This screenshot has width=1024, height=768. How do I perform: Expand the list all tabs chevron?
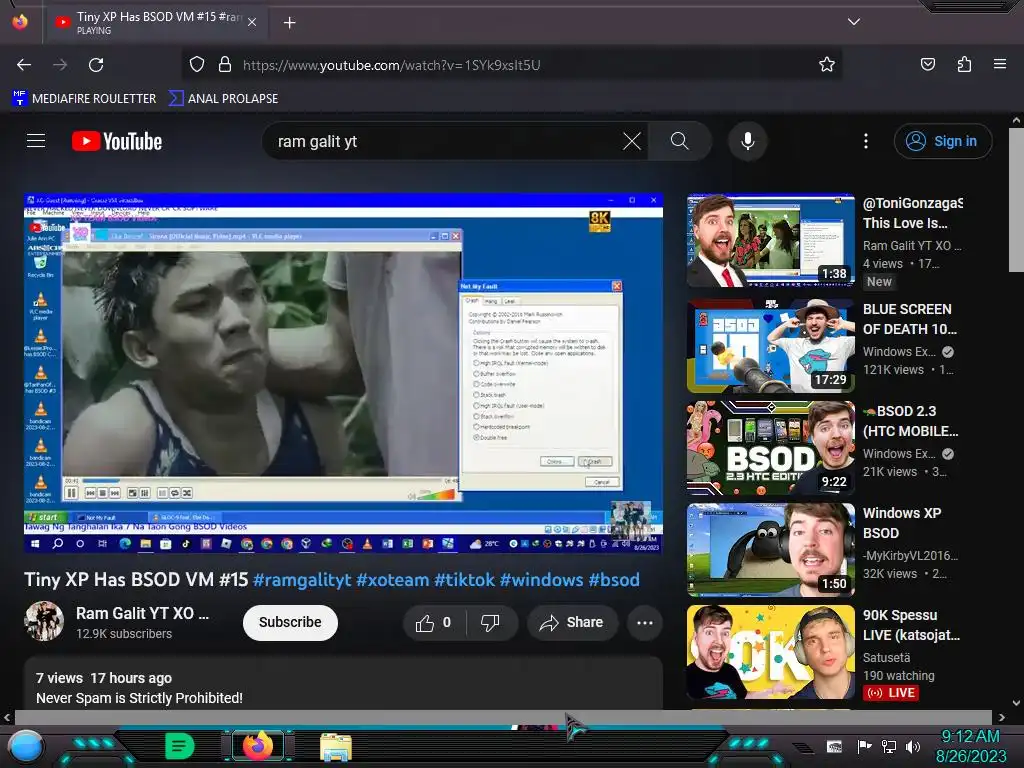[x=854, y=22]
